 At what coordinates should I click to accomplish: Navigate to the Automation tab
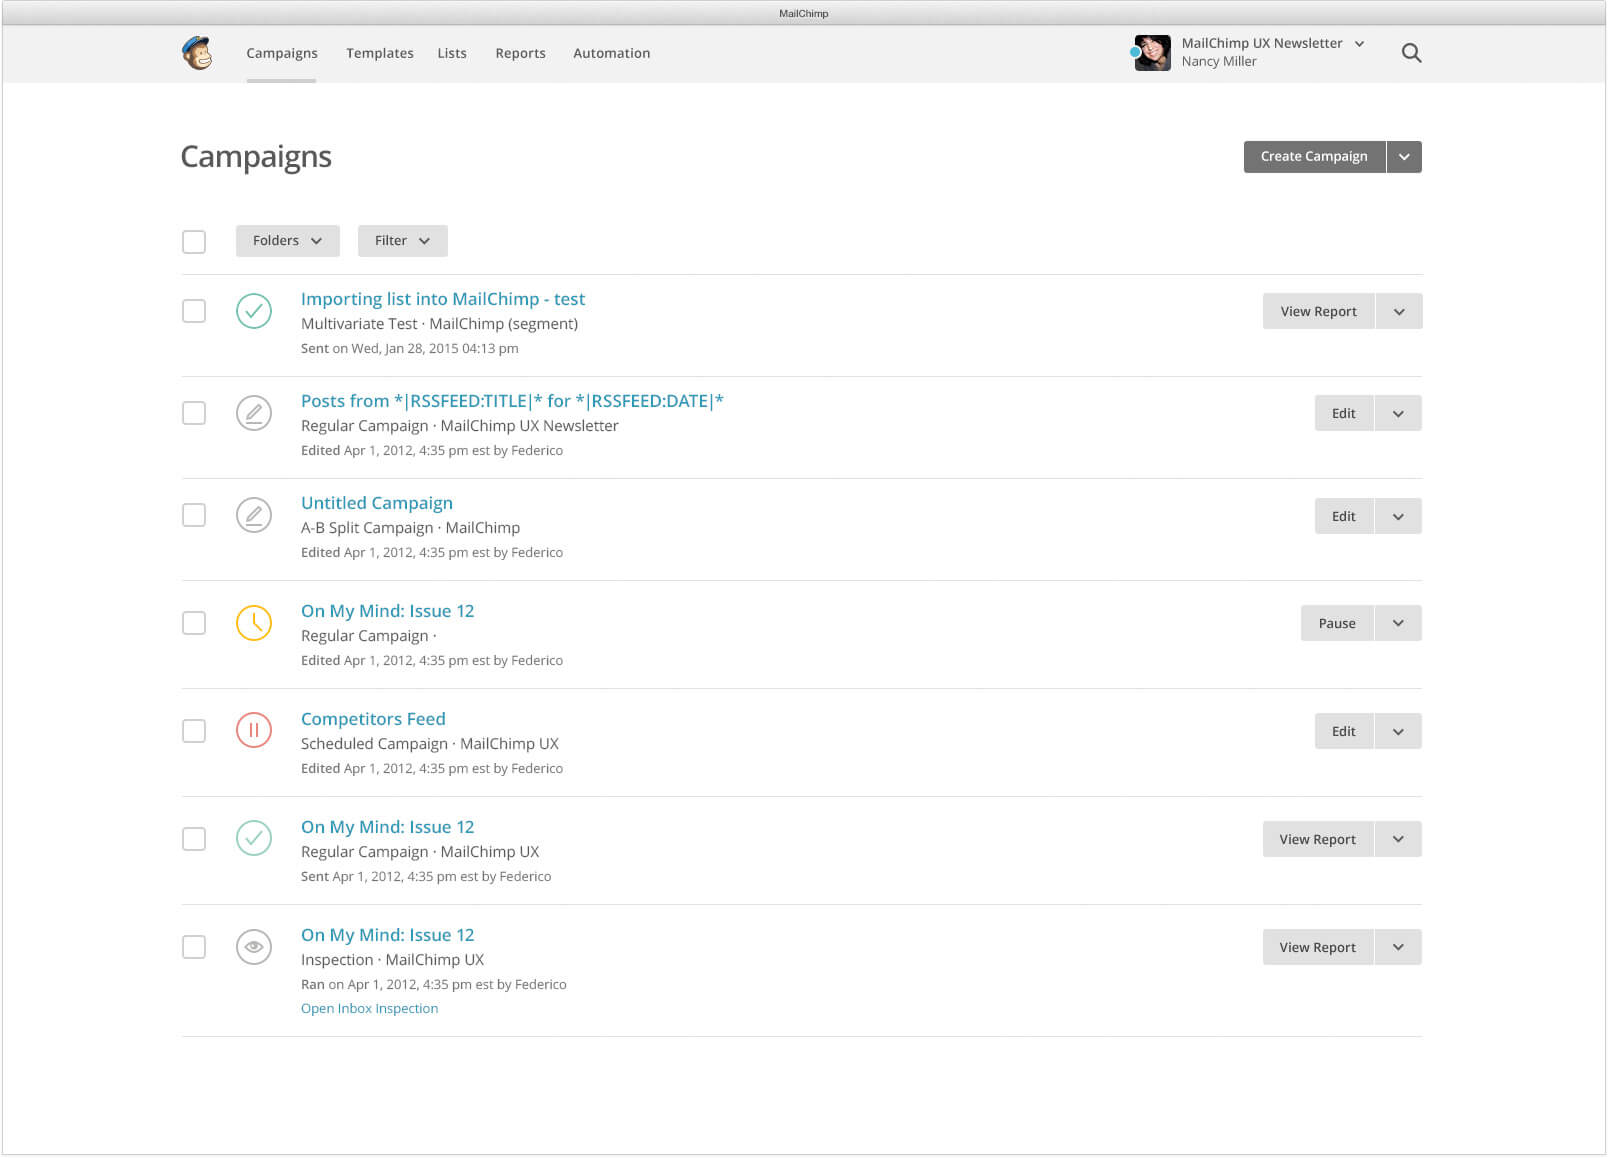pyautogui.click(x=612, y=53)
